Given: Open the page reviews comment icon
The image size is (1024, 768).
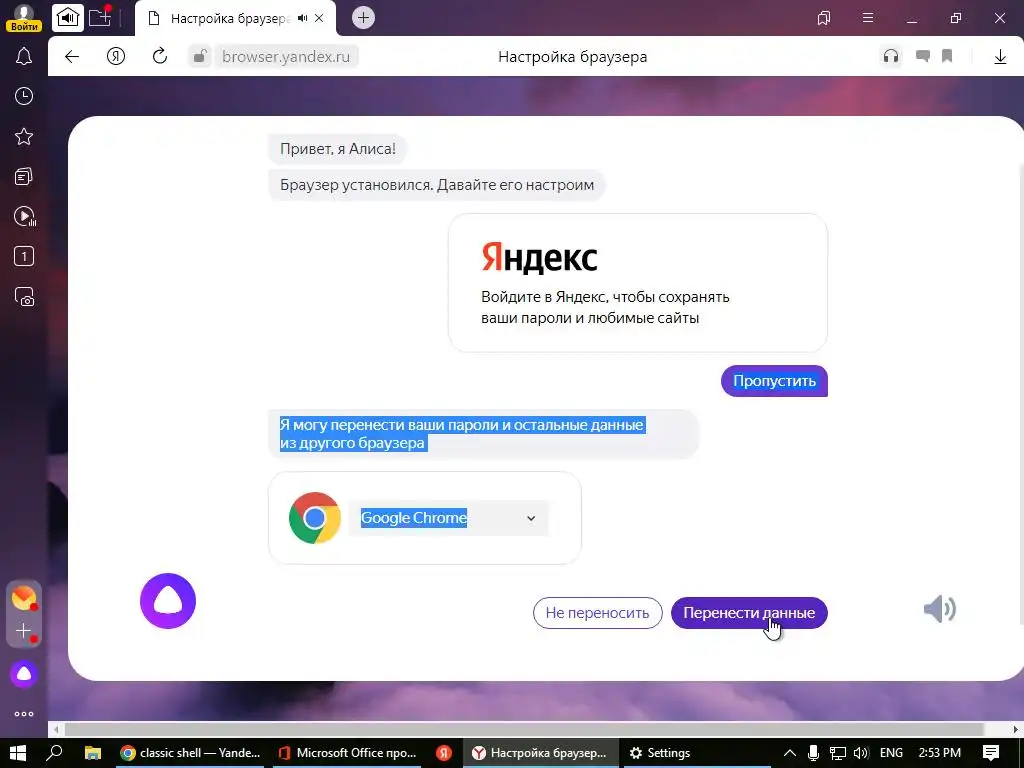Looking at the screenshot, I should coord(923,57).
